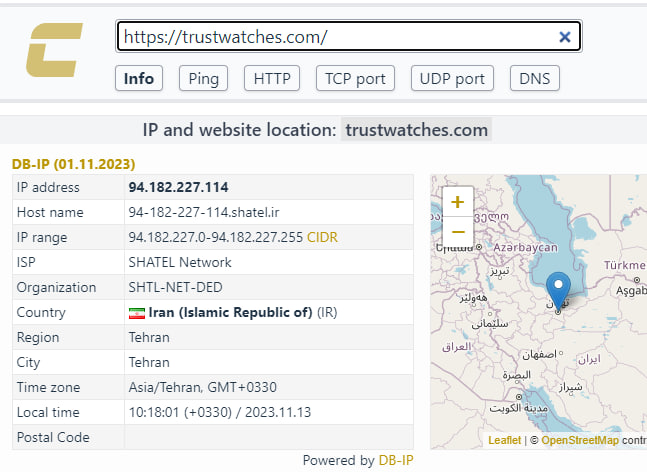This screenshot has height=472, width=647.
Task: Click the SHATEL Network ISP value
Action: [x=180, y=262]
